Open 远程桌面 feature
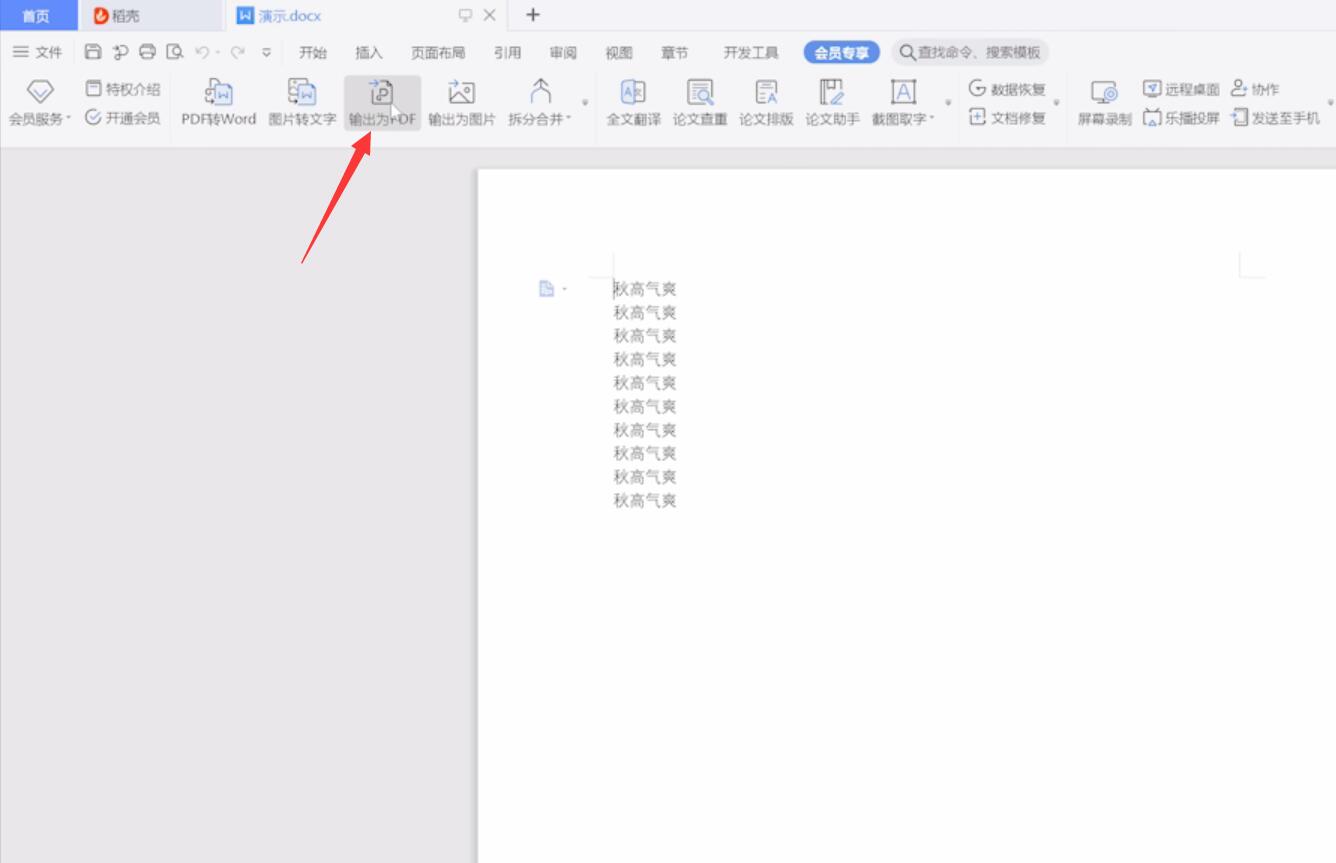The height and width of the screenshot is (863, 1336). 1181,89
